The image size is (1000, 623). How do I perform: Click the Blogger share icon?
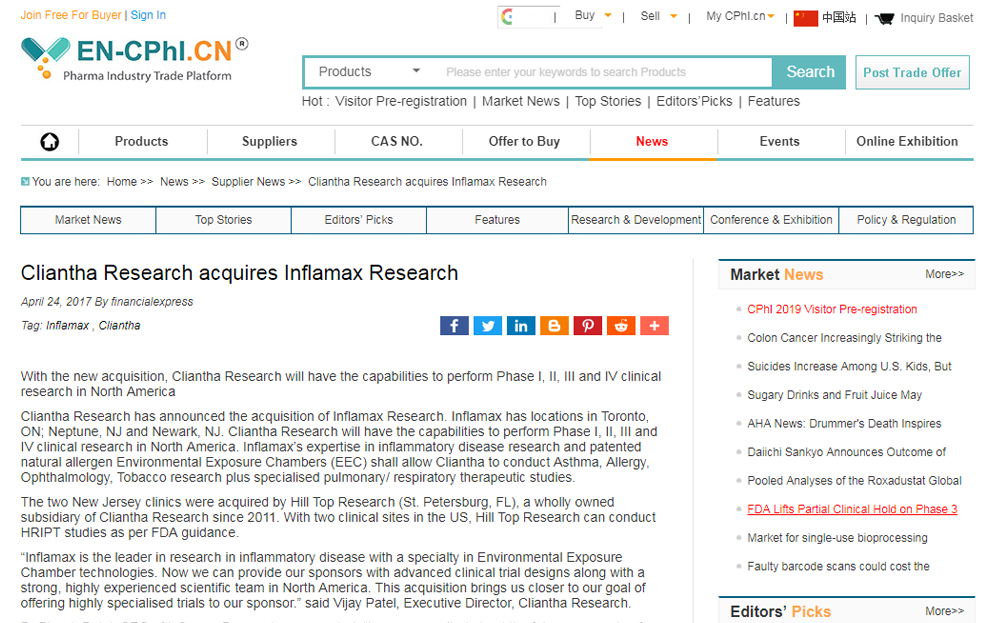pyautogui.click(x=554, y=326)
